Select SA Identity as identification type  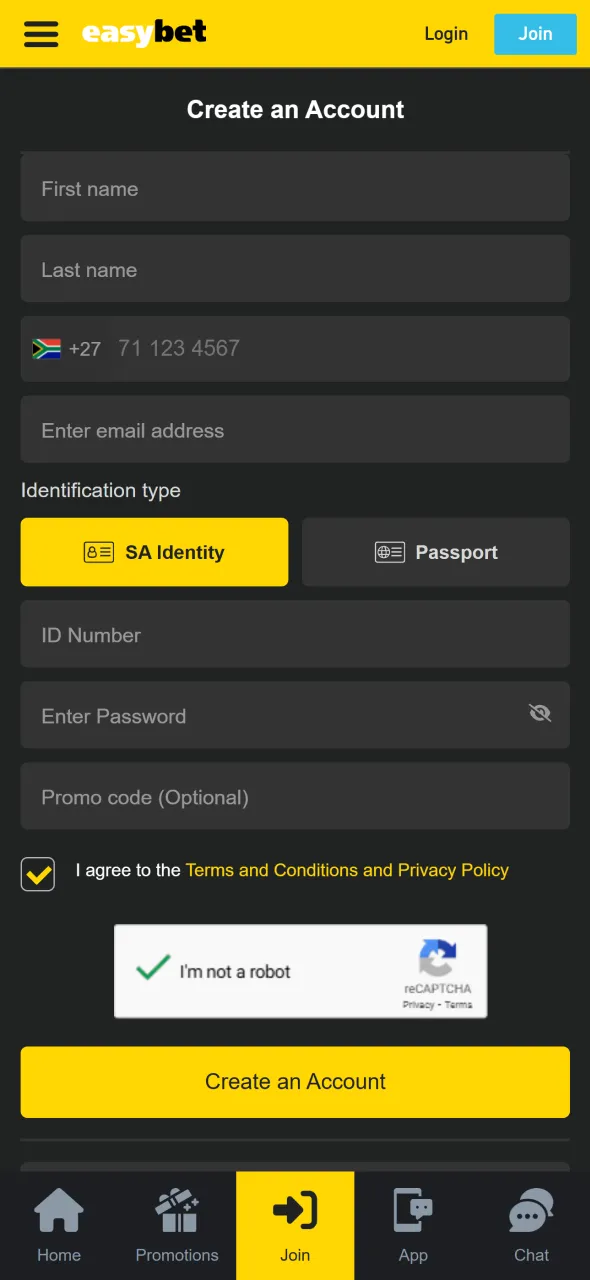coord(154,552)
